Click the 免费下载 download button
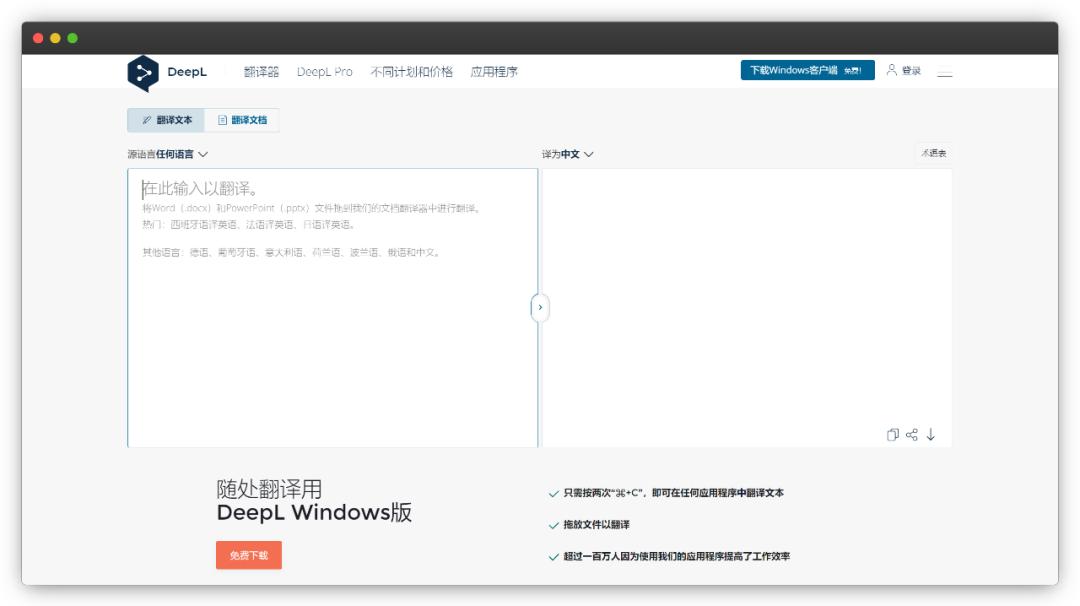Screen dimensions: 1080x606 click(x=248, y=554)
